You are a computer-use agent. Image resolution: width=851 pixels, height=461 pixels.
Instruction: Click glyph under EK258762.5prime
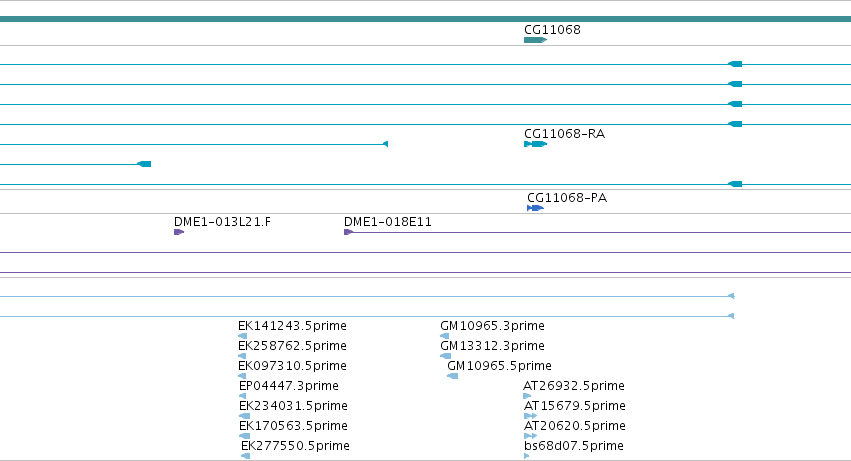(x=242, y=356)
